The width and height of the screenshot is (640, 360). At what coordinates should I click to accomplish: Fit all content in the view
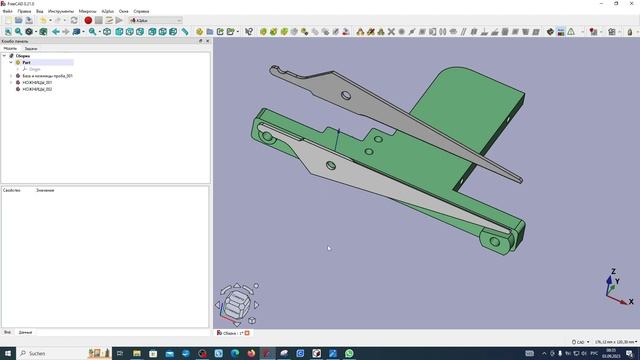[8, 32]
